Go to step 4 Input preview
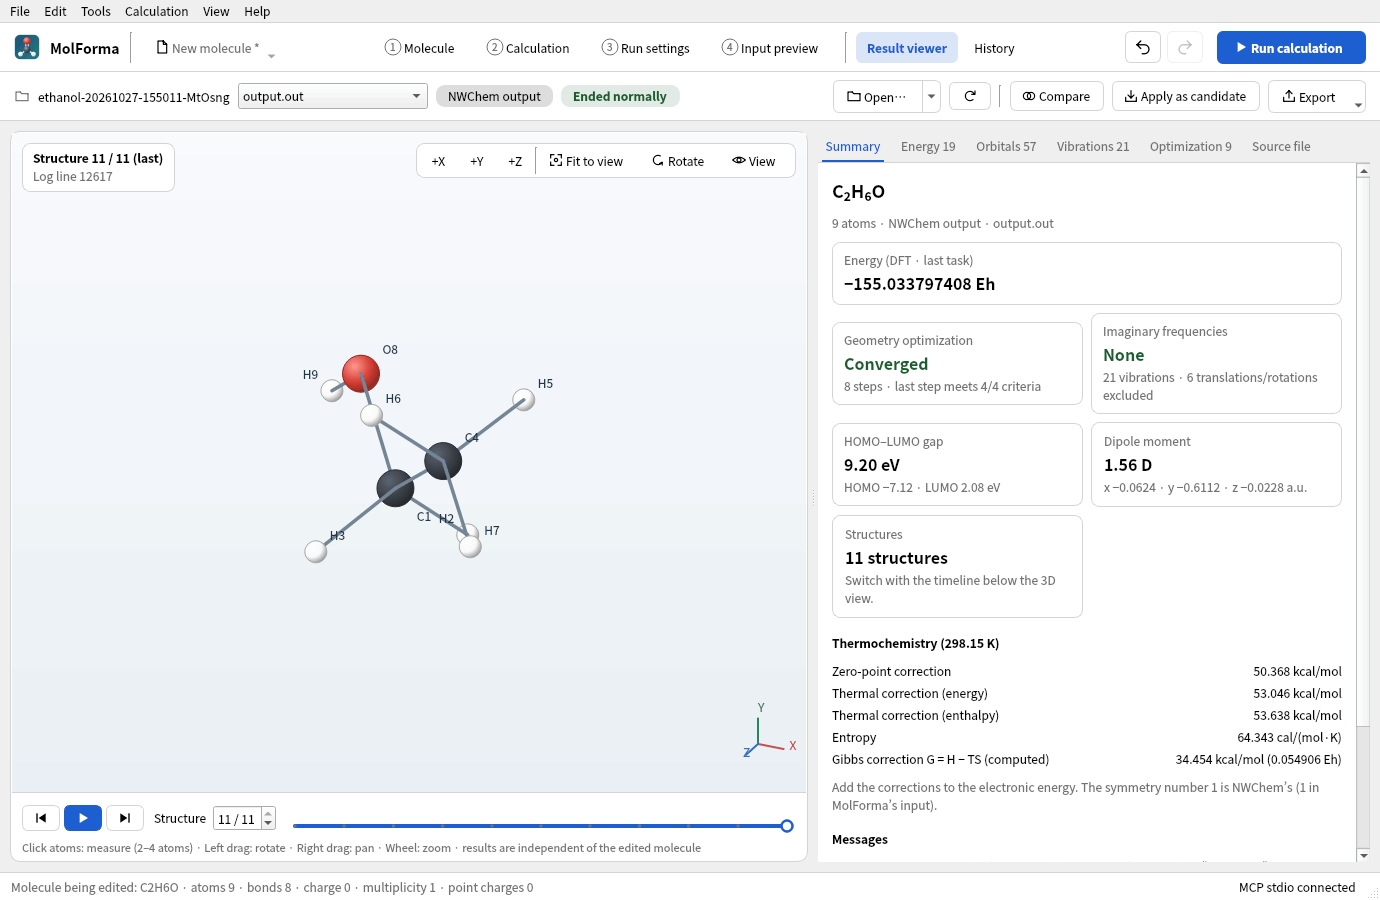Image resolution: width=1380 pixels, height=900 pixels. click(770, 48)
